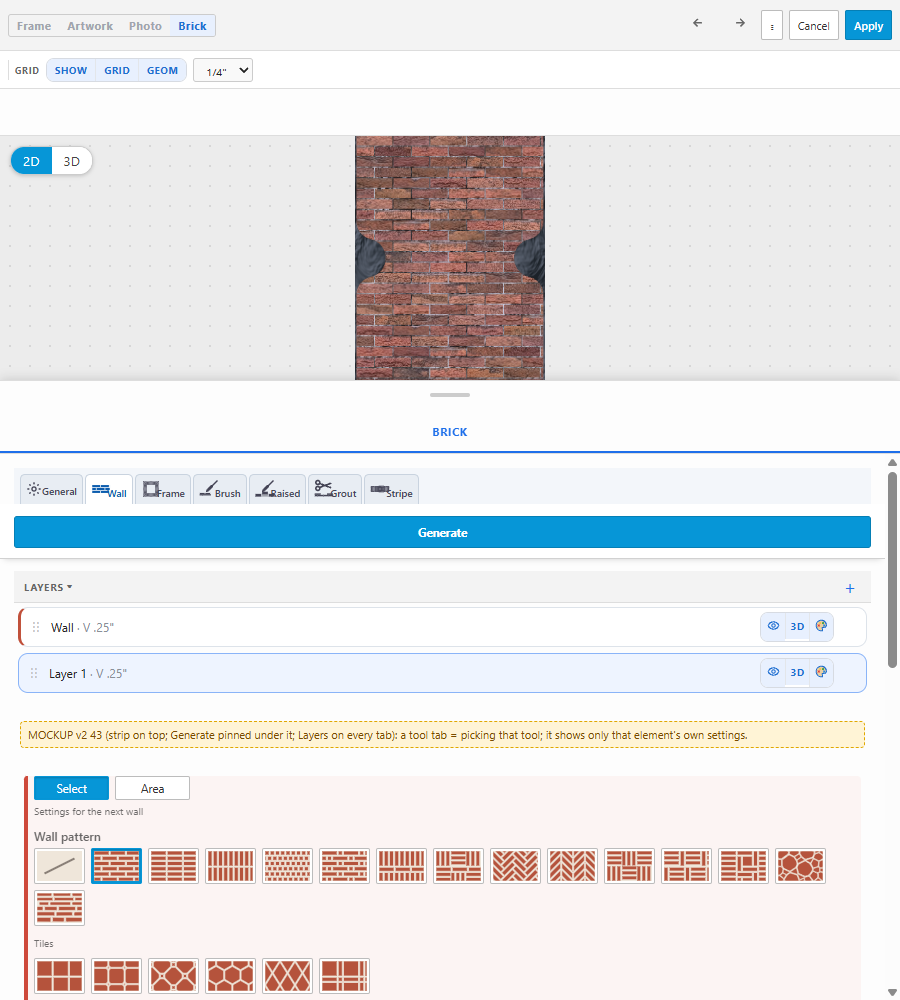Toggle 3D for Layer 1
Screen dimensions: 900x1000
(797, 672)
